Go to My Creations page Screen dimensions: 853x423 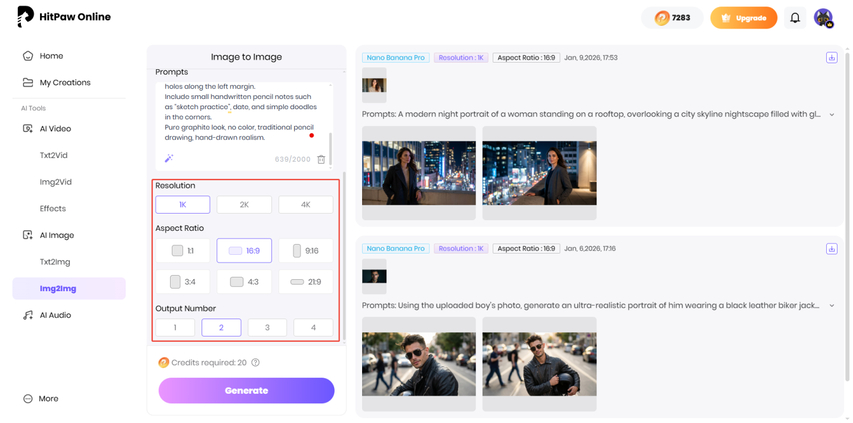65,82
